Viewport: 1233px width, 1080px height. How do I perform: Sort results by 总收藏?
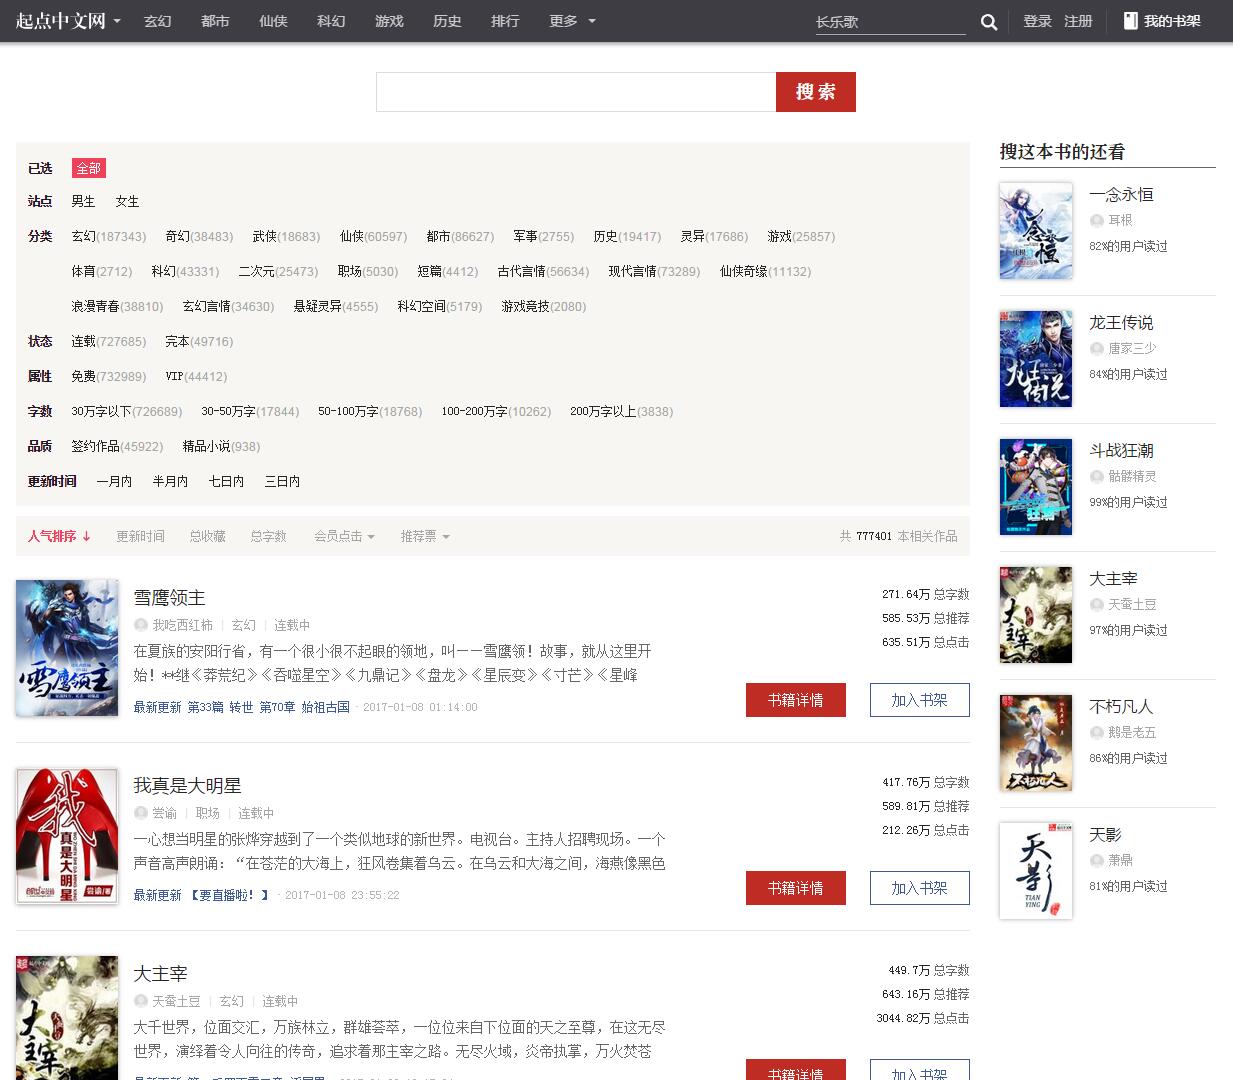[x=207, y=536]
